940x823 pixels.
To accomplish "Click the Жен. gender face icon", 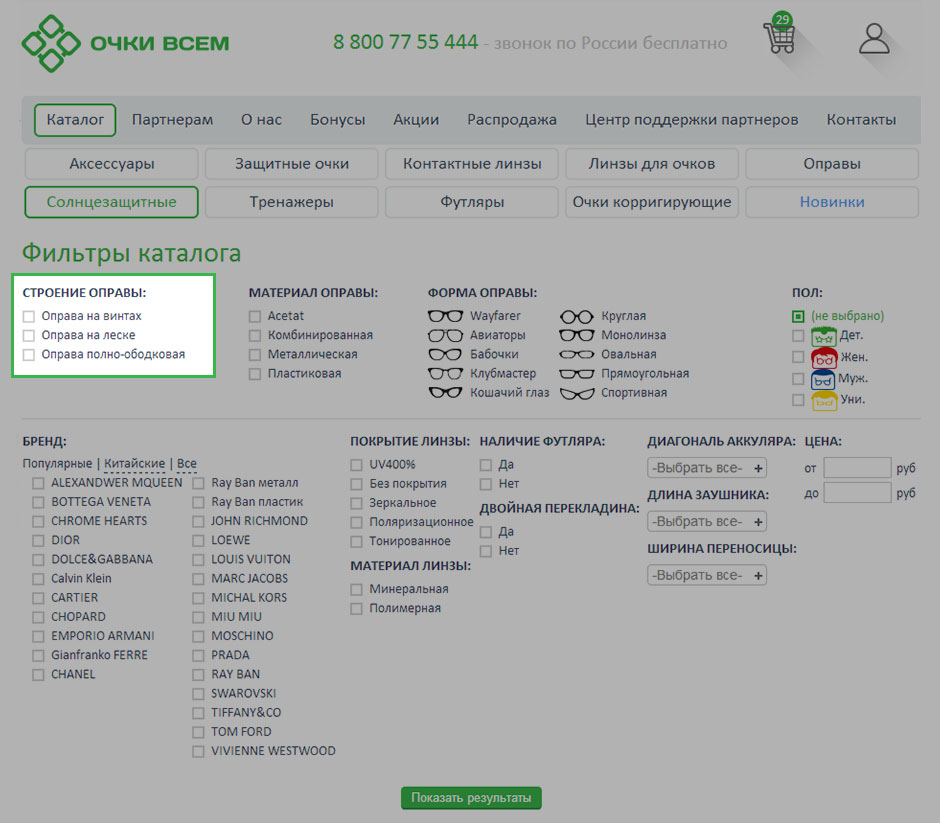I will pos(824,357).
